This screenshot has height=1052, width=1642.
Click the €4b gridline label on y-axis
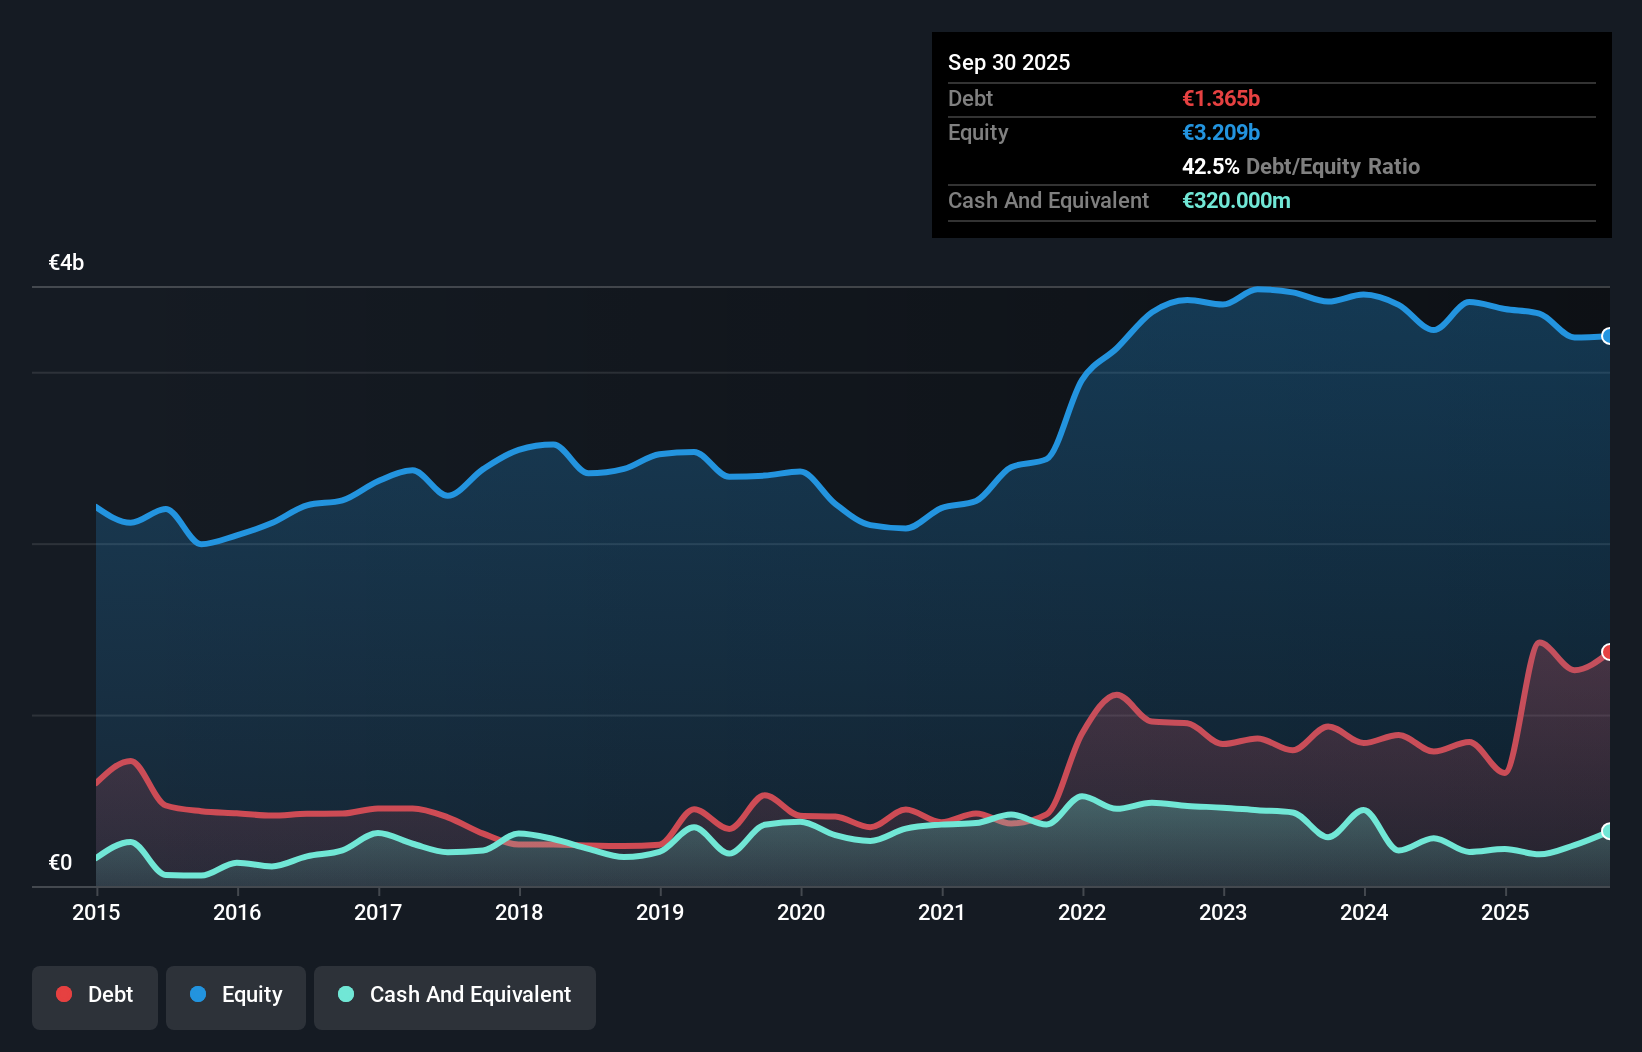point(66,262)
